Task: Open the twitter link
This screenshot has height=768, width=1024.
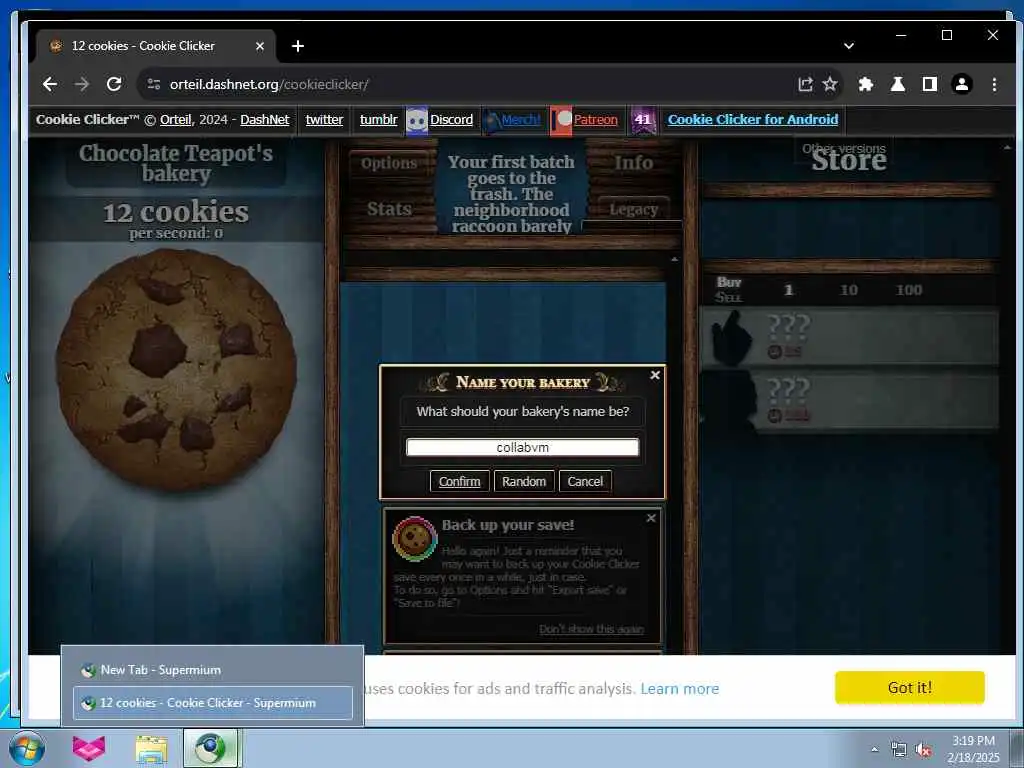Action: pos(325,120)
